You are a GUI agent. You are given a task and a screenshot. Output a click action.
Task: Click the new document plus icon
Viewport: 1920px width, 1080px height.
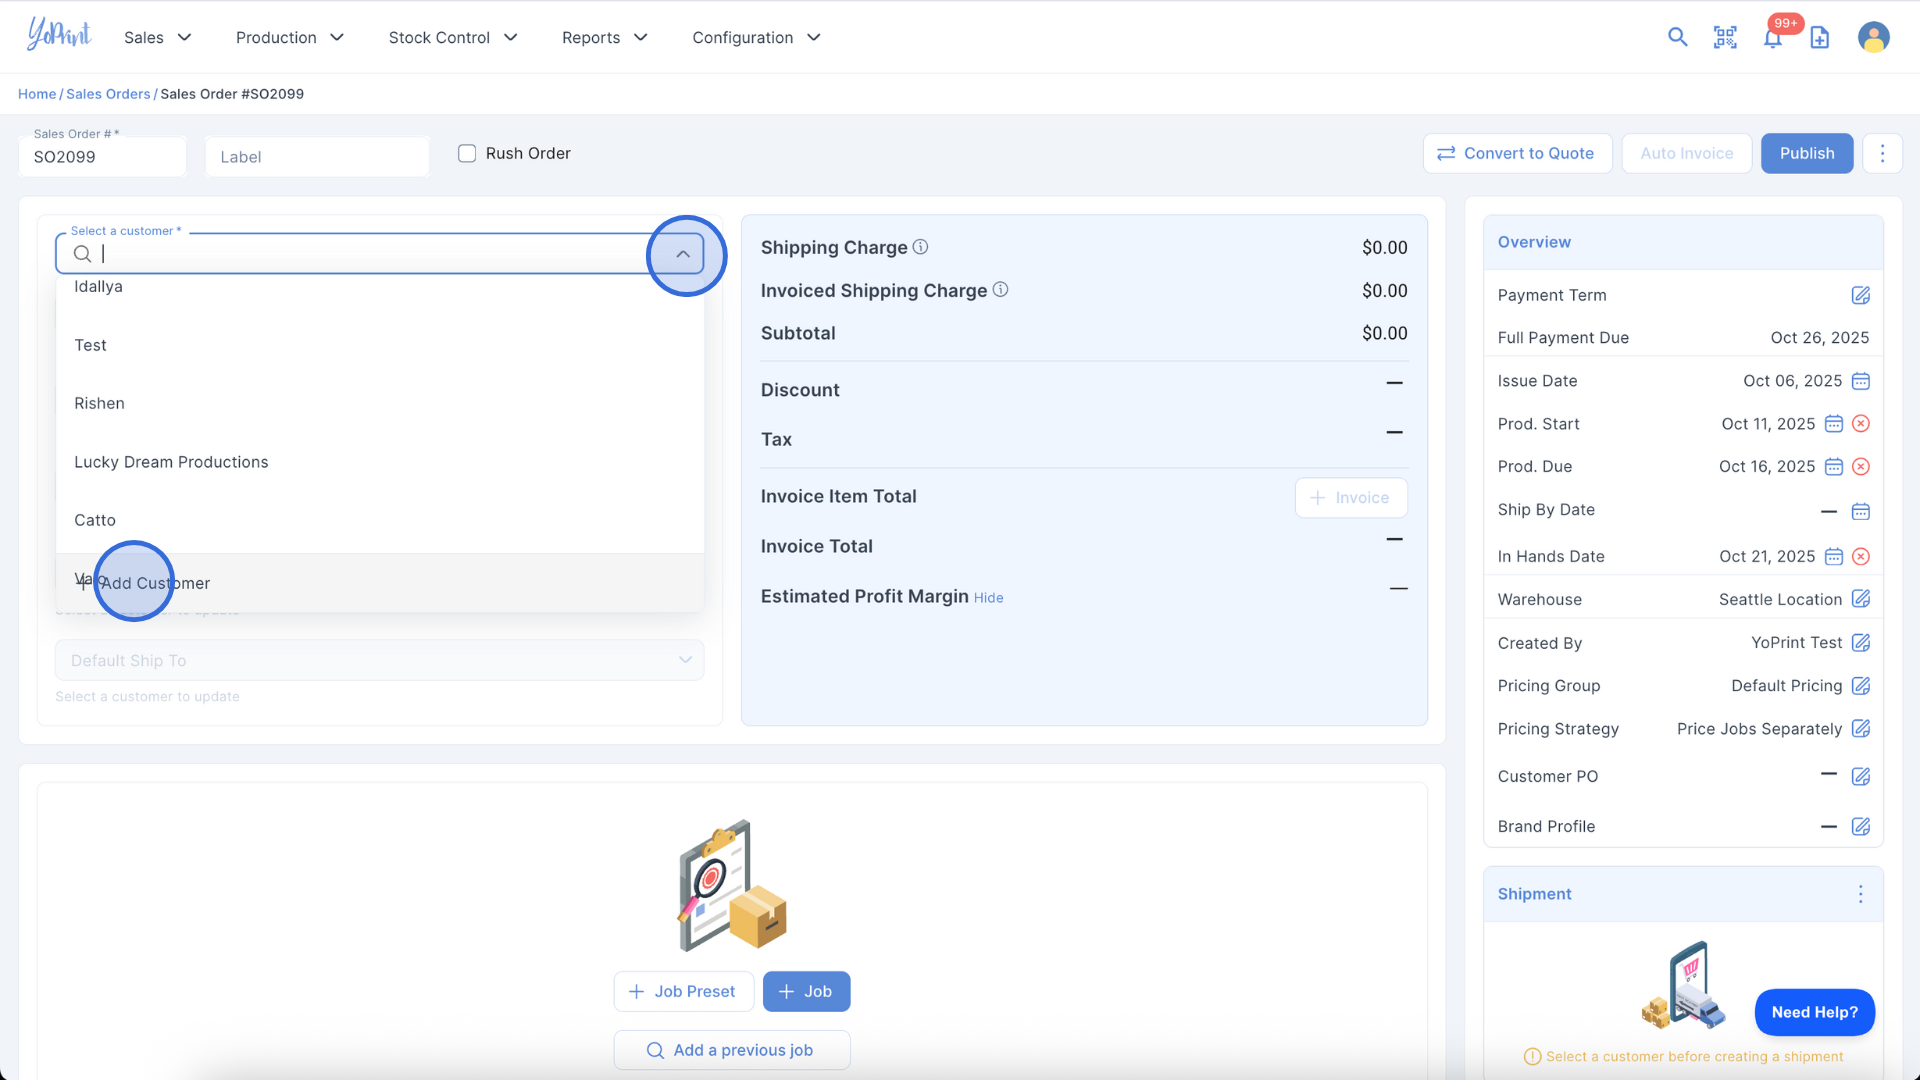point(1820,37)
